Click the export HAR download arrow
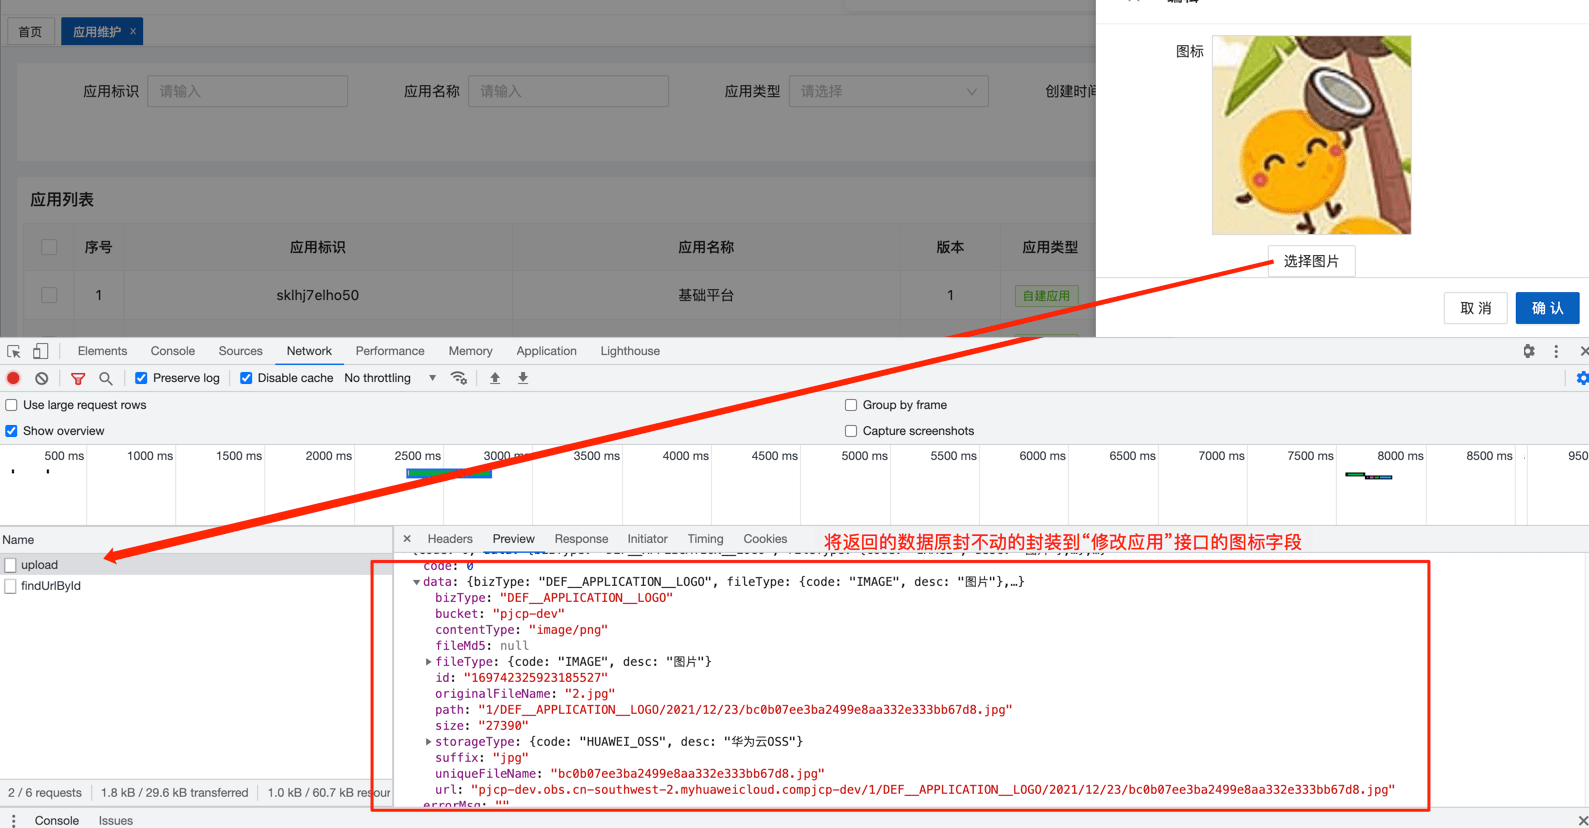Viewport: 1589px width, 828px height. click(x=523, y=379)
